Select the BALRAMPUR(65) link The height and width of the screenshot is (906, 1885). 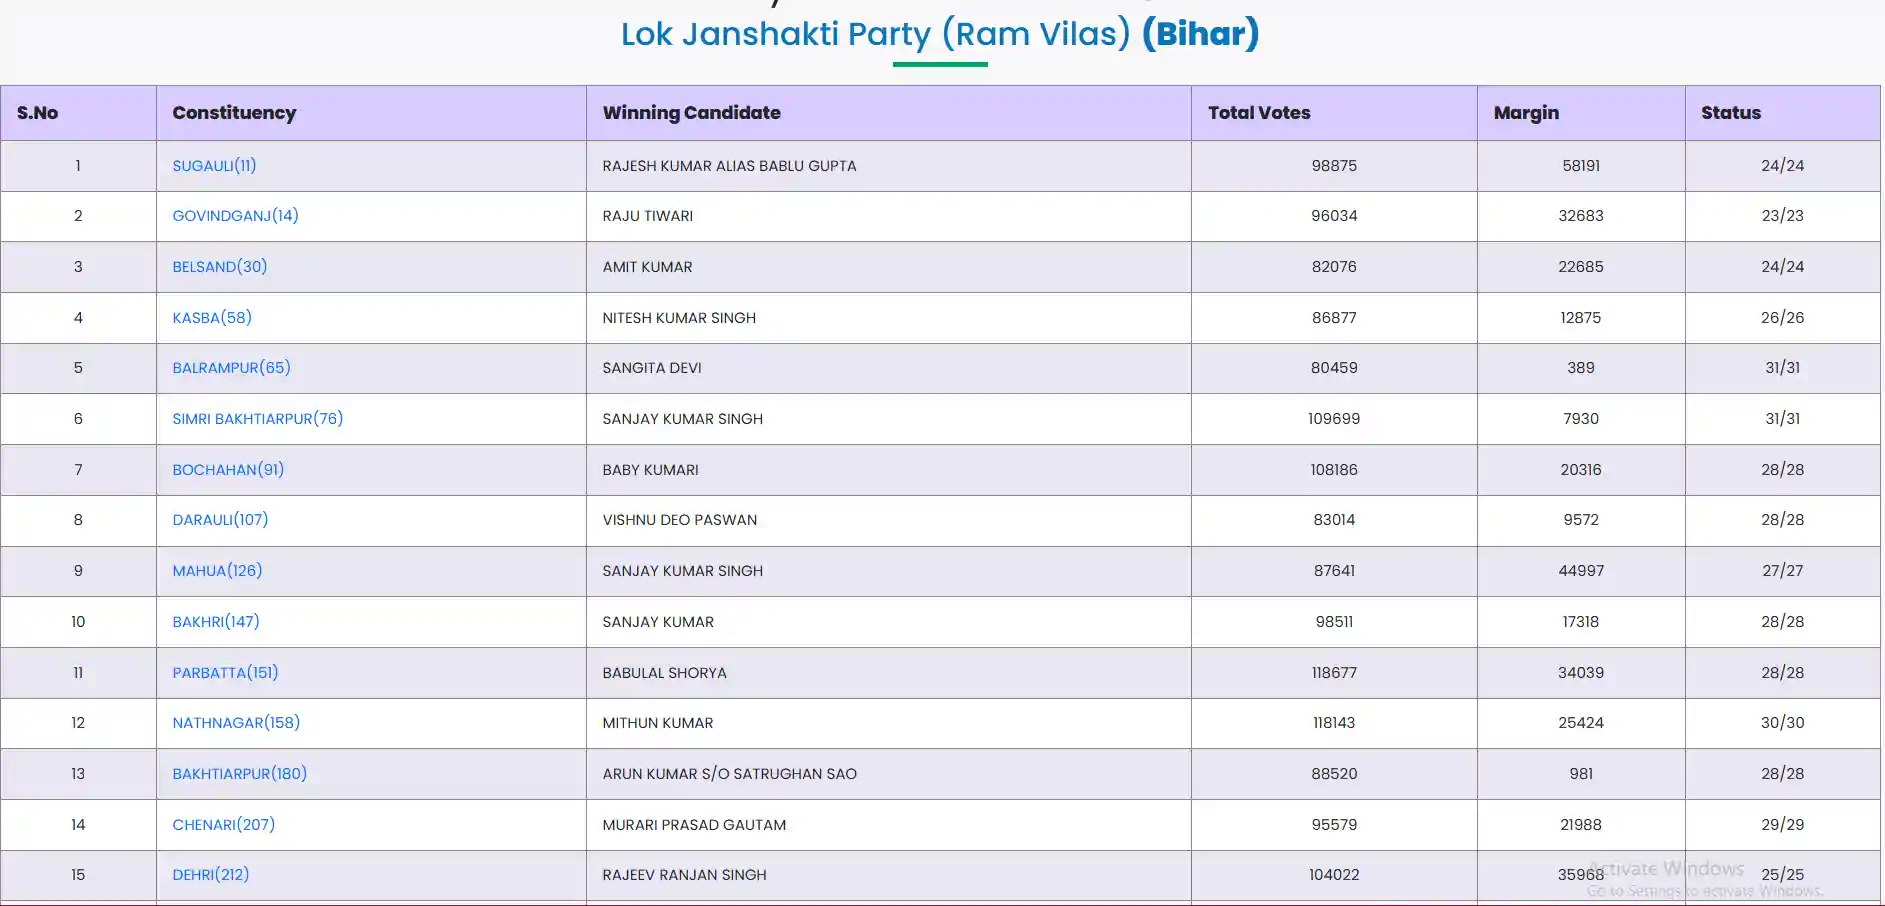point(231,368)
